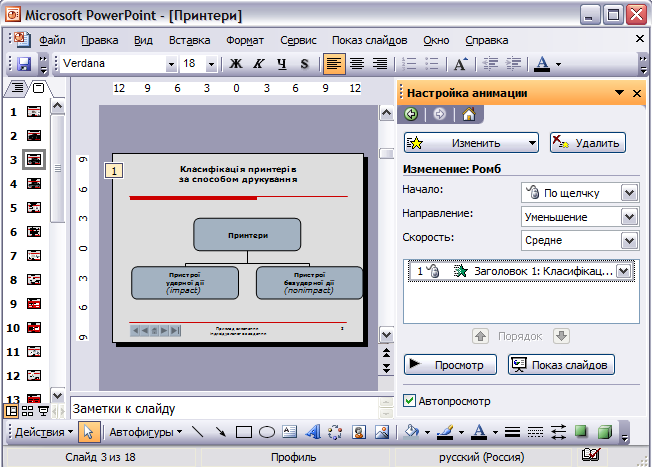
Task: Click Normal view button
Action: pos(11,411)
